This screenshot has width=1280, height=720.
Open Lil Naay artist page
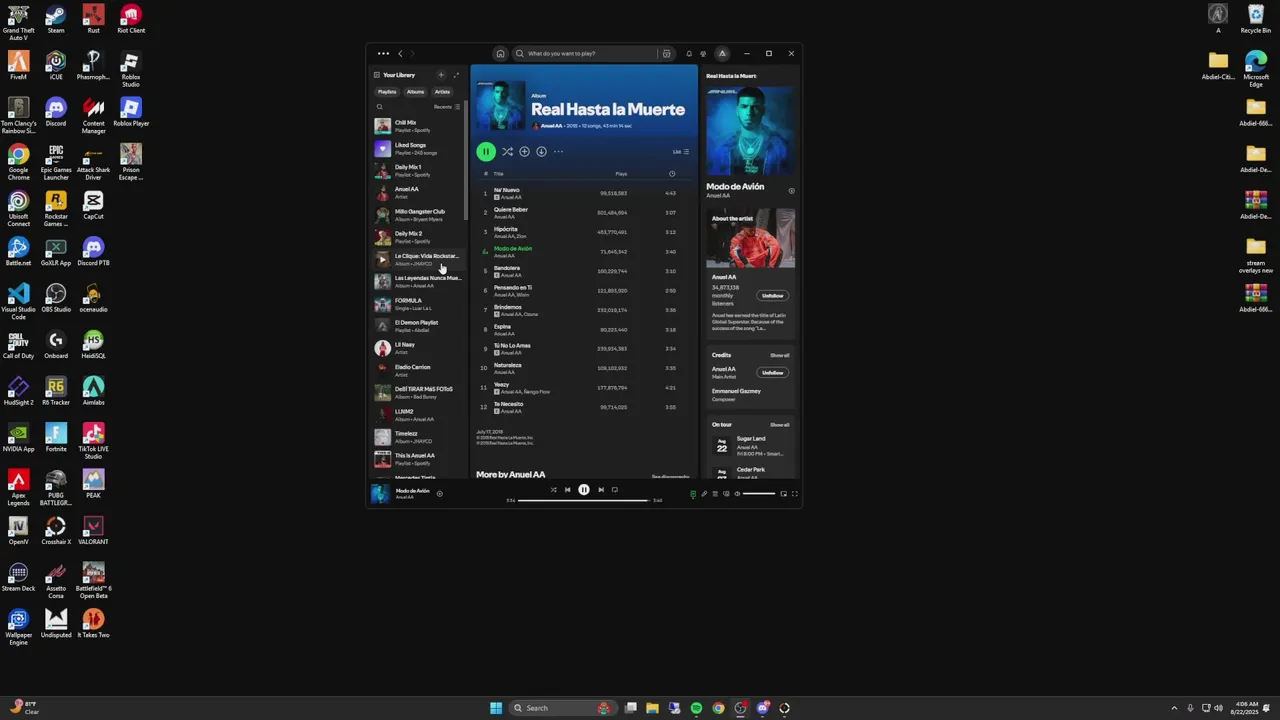pyautogui.click(x=417, y=348)
